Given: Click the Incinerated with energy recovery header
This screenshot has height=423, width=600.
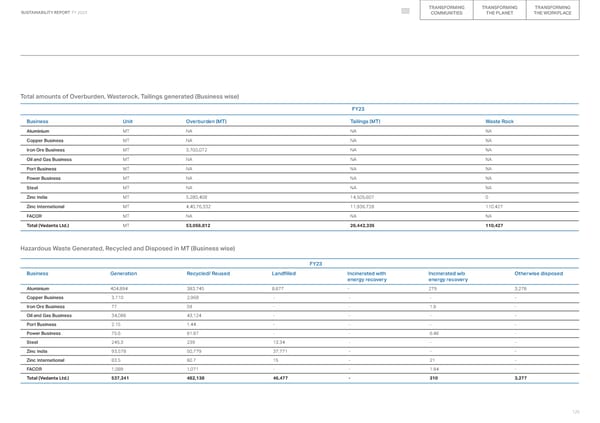Looking at the screenshot, I should tap(367, 276).
